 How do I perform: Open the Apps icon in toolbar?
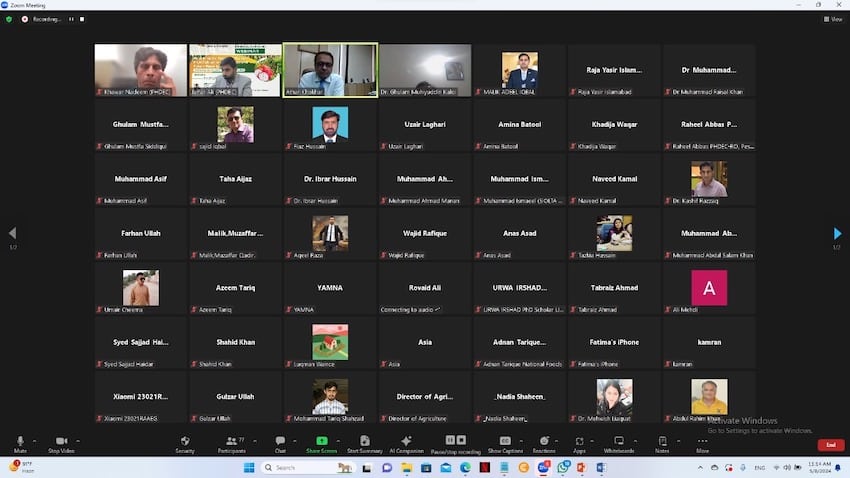point(579,443)
